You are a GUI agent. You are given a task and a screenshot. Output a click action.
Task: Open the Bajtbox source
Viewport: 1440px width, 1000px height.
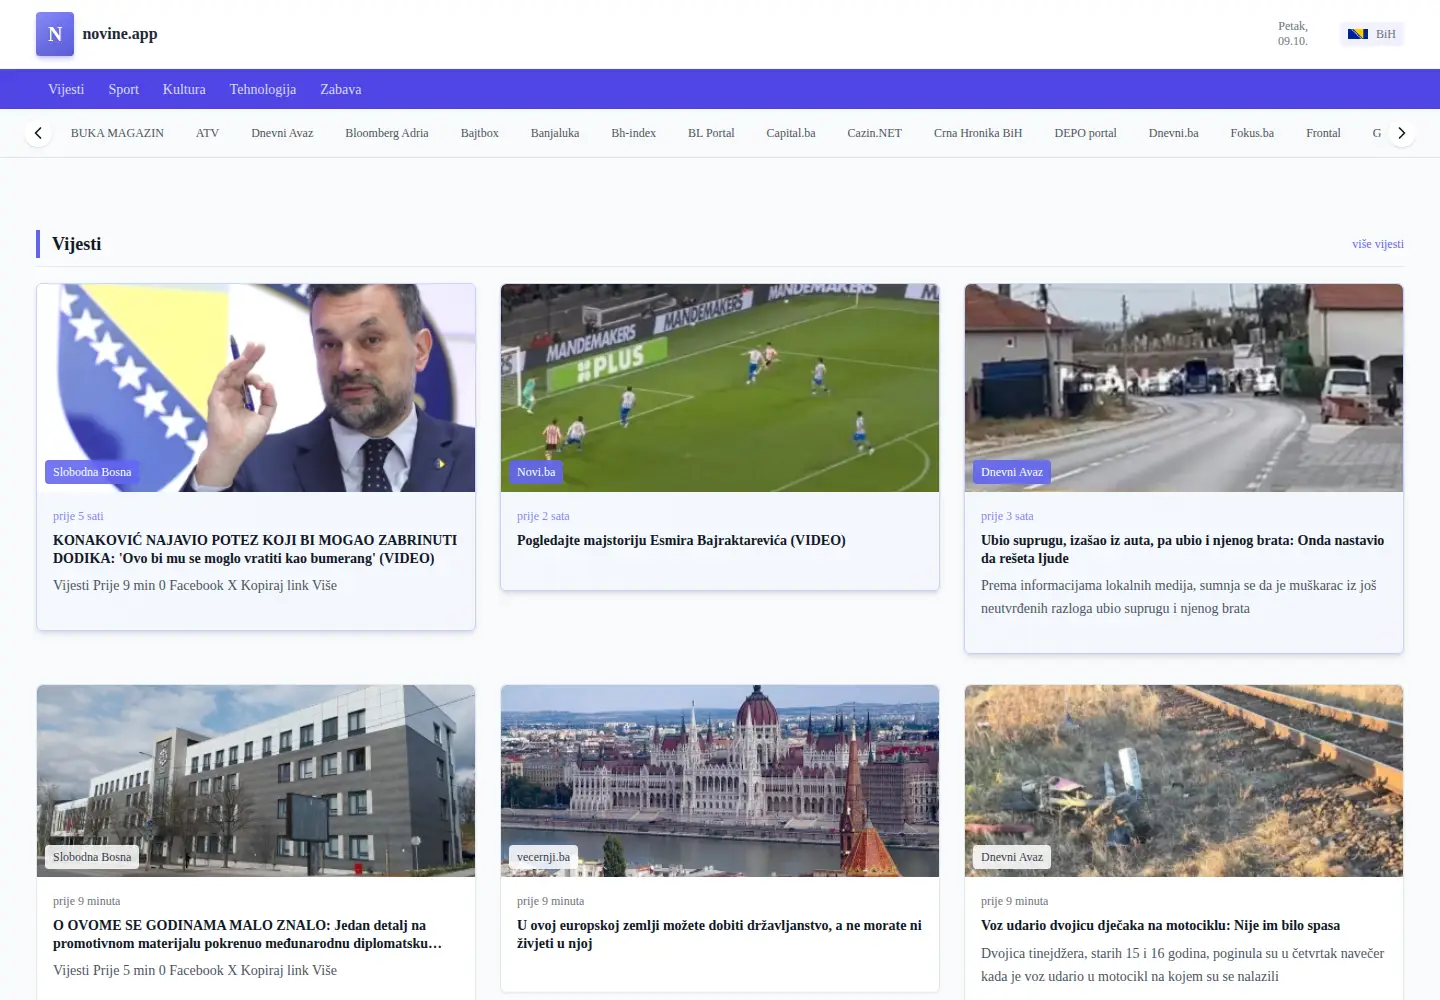coord(480,133)
